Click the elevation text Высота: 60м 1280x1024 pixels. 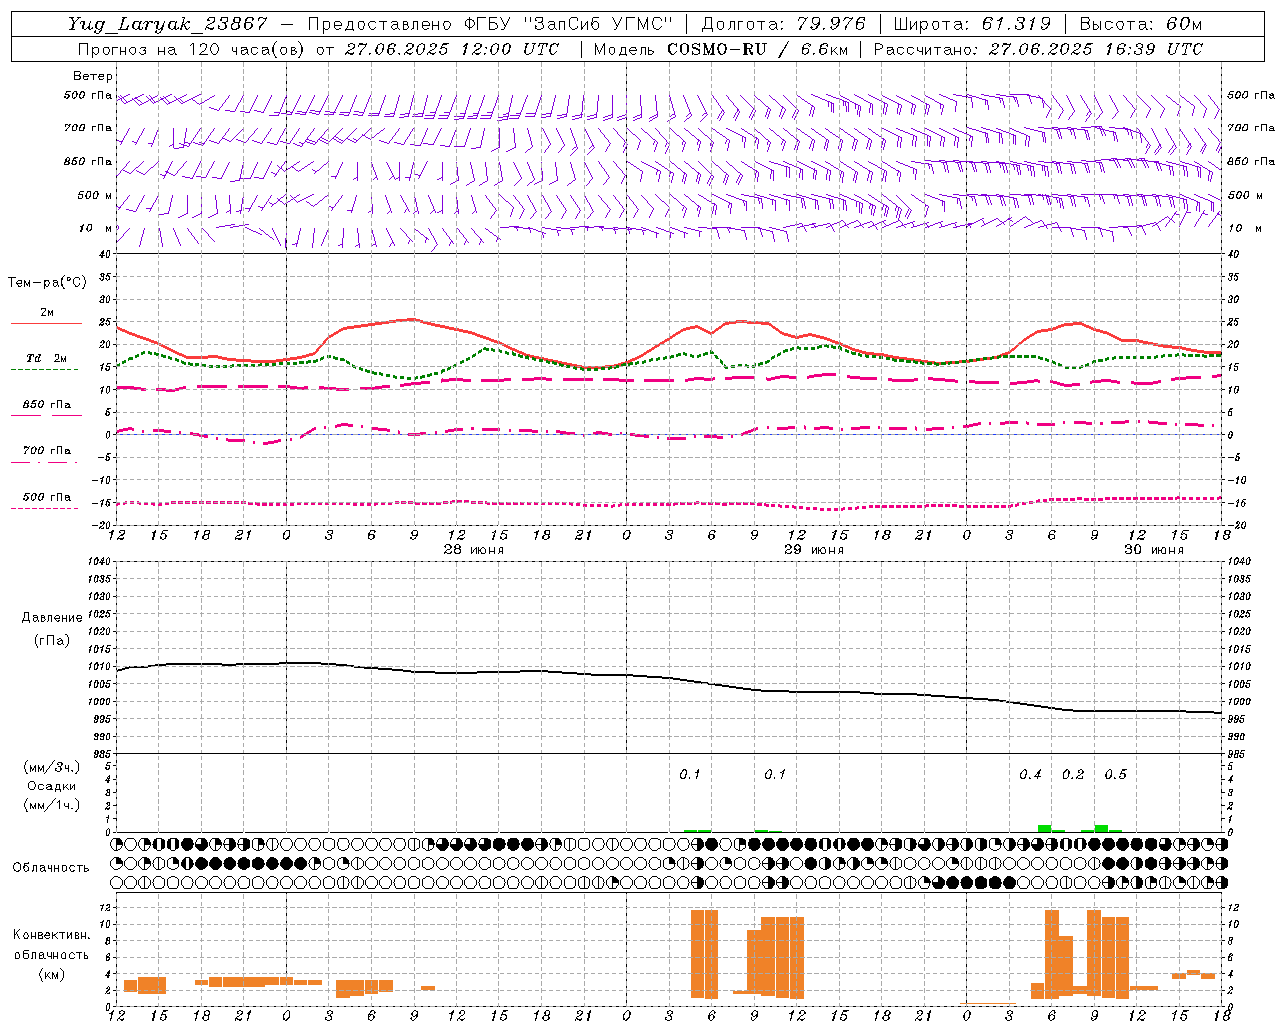[1140, 24]
